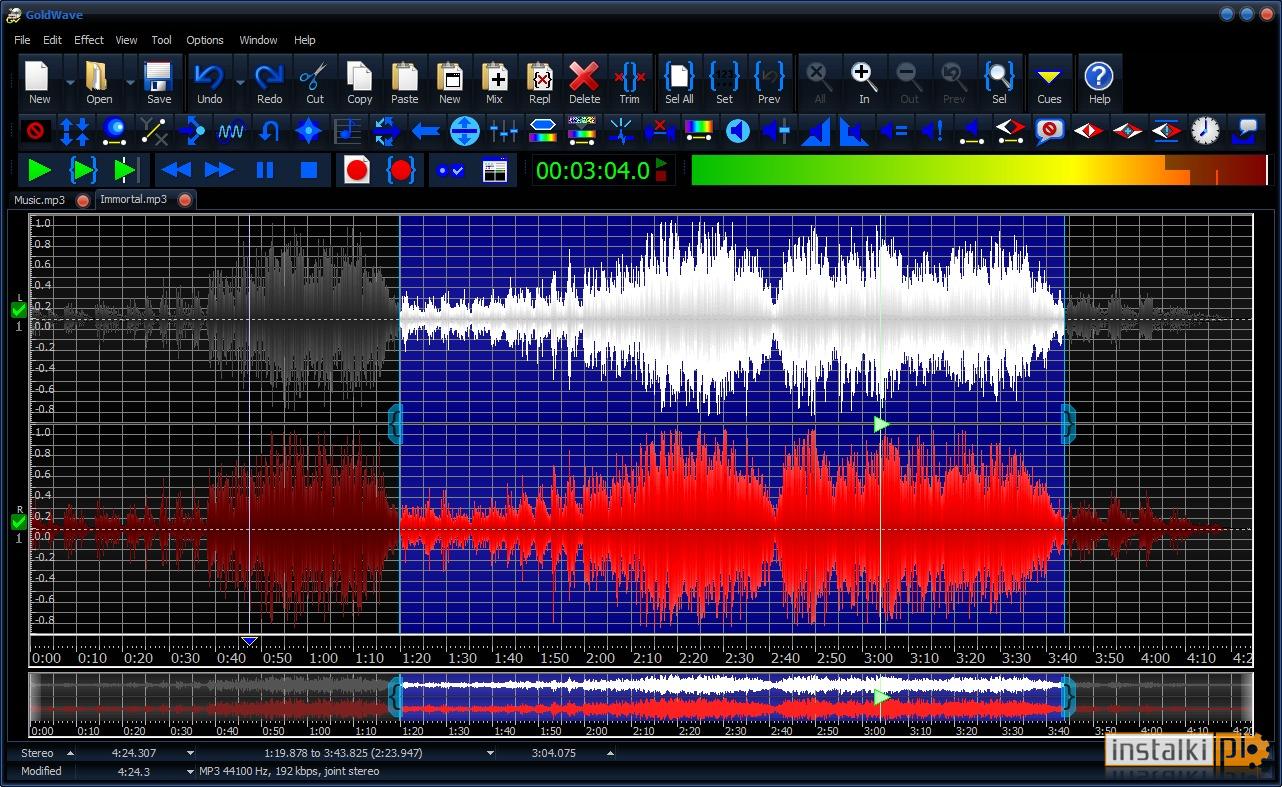The image size is (1282, 787).
Task: Select the Immortal.mp3 tab
Action: 133,200
